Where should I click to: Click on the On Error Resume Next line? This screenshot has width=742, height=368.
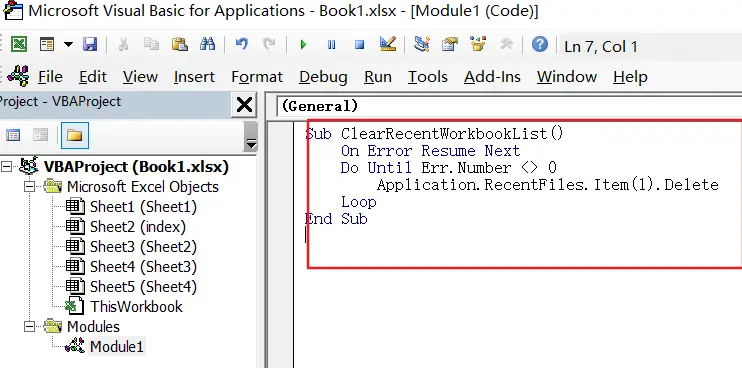(x=430, y=151)
